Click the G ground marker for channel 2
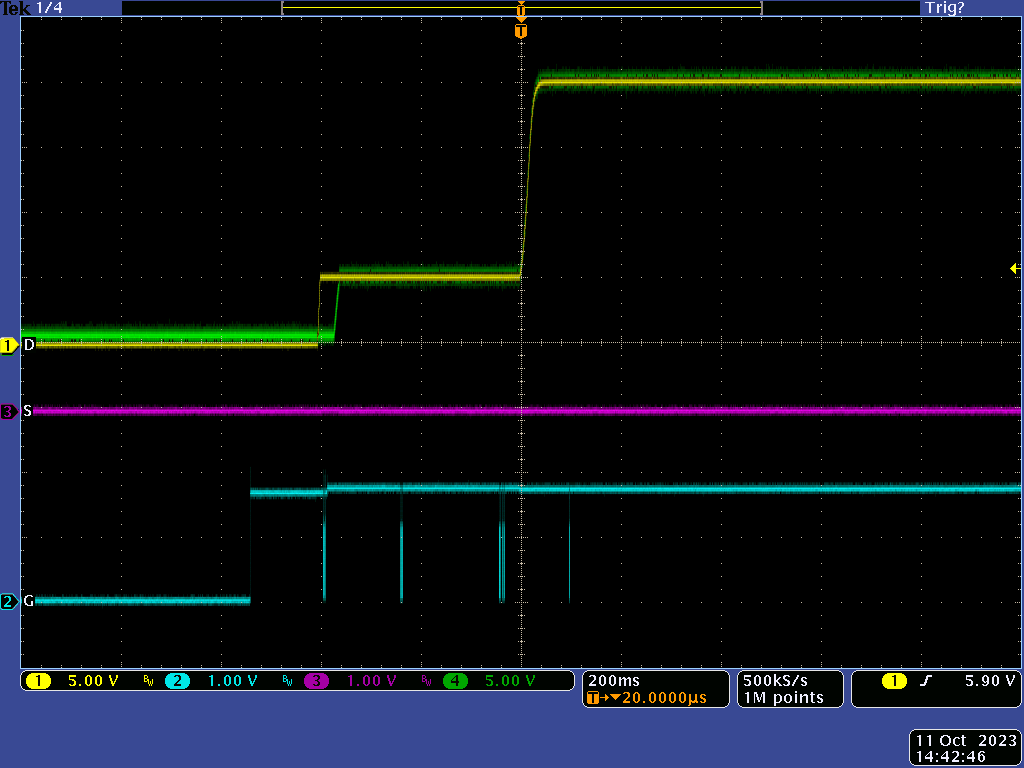The height and width of the screenshot is (768, 1024). point(27,600)
